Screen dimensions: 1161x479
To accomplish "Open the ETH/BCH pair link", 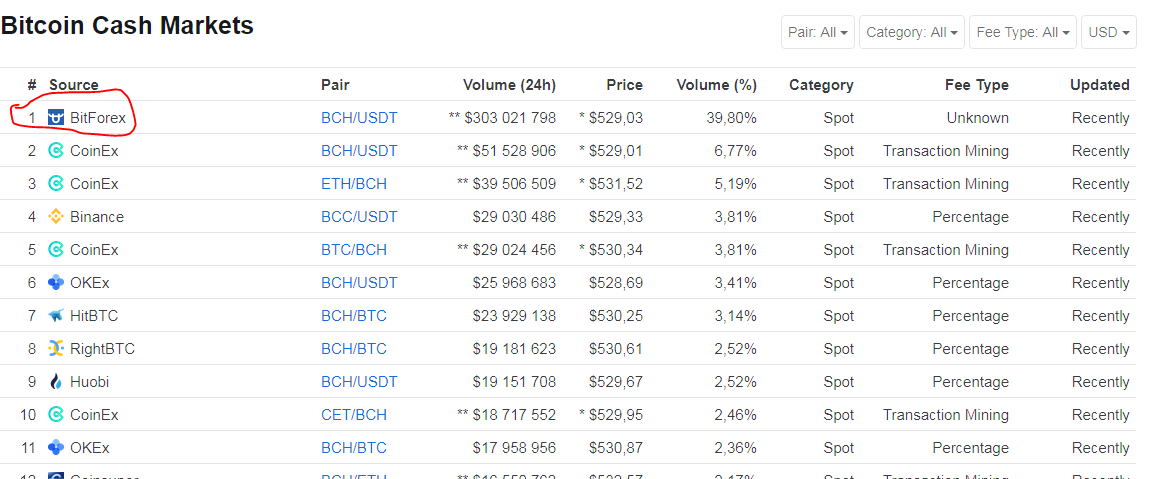I will tap(354, 184).
